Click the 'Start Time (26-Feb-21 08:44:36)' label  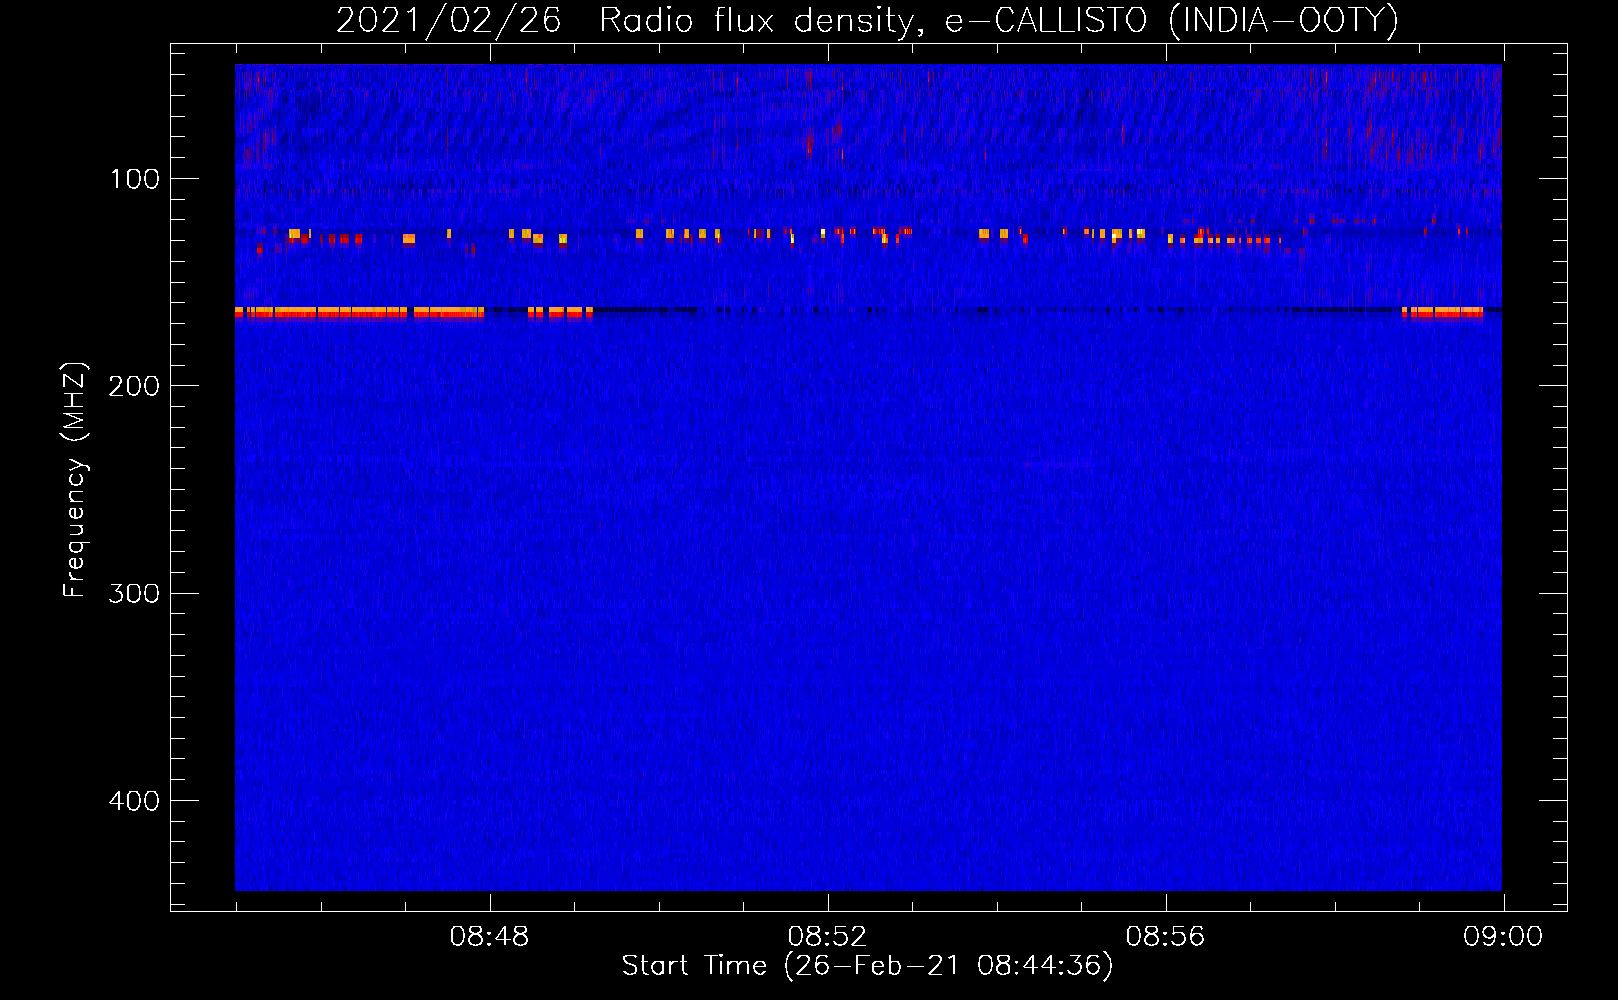coord(867,966)
